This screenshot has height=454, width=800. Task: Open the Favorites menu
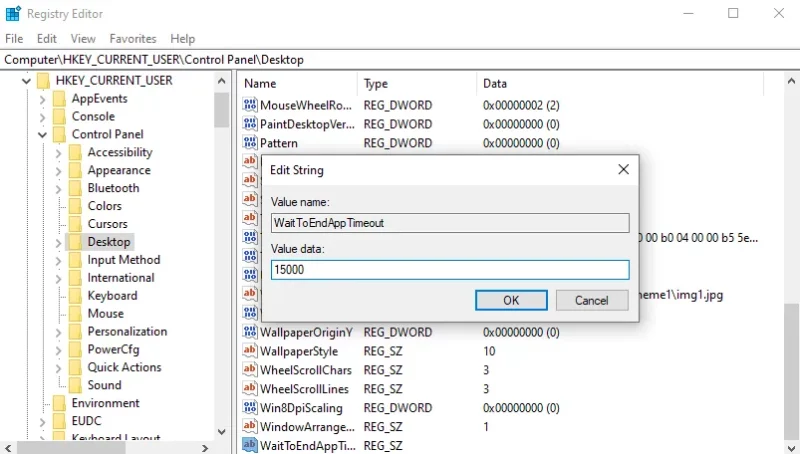133,39
